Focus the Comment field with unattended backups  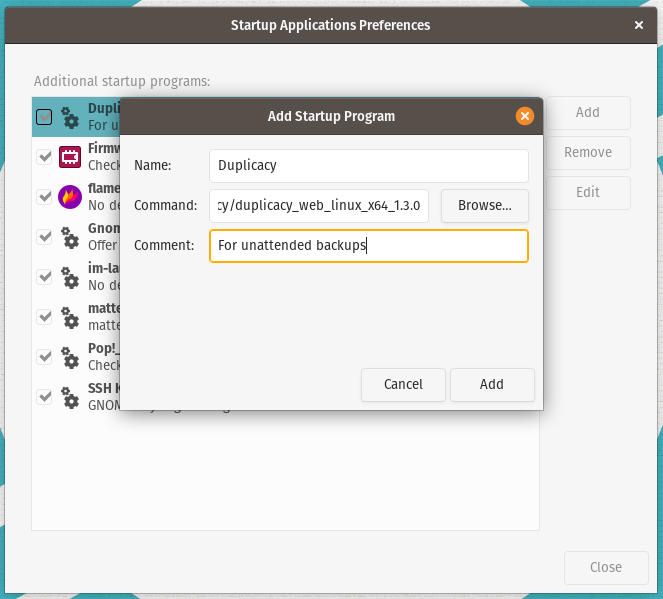point(369,246)
